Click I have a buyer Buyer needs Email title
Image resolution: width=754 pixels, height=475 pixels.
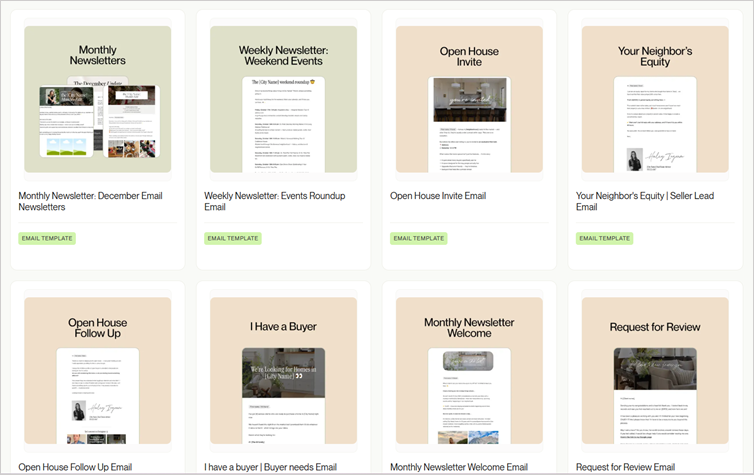(x=270, y=467)
